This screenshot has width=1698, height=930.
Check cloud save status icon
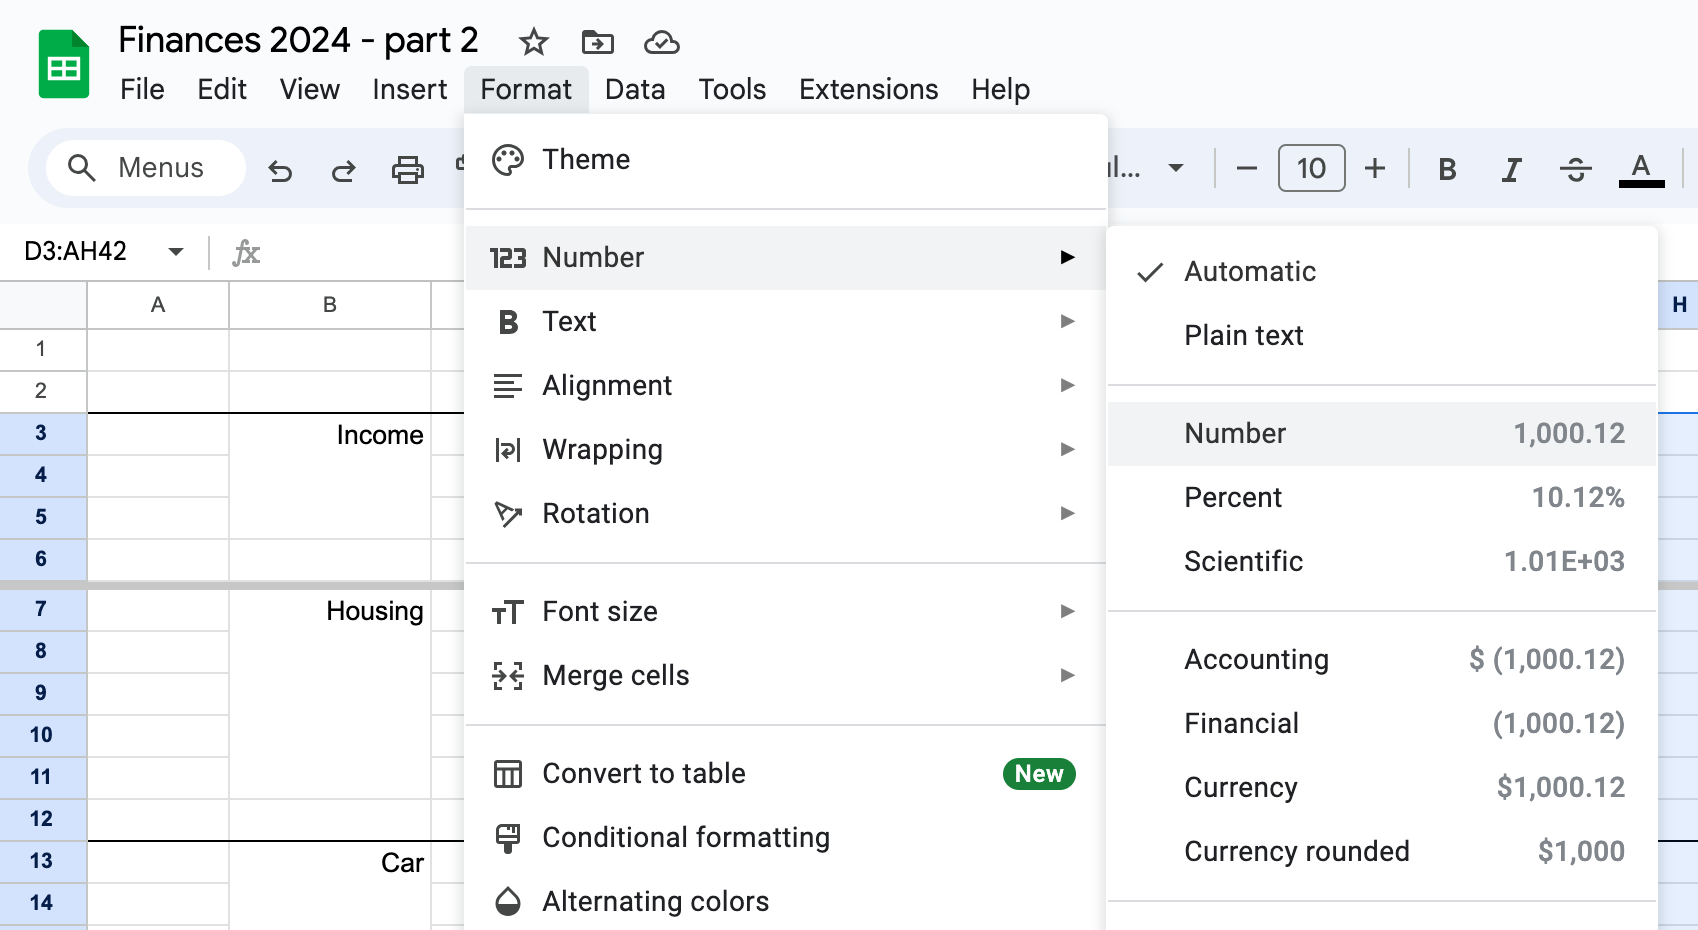click(x=662, y=42)
